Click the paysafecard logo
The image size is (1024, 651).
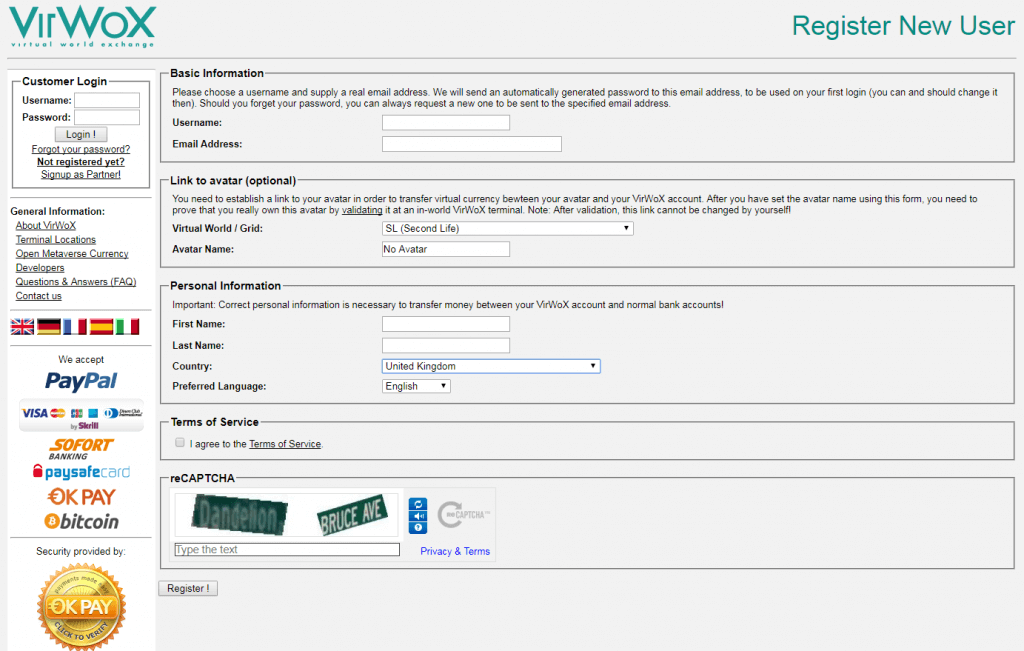coord(81,471)
